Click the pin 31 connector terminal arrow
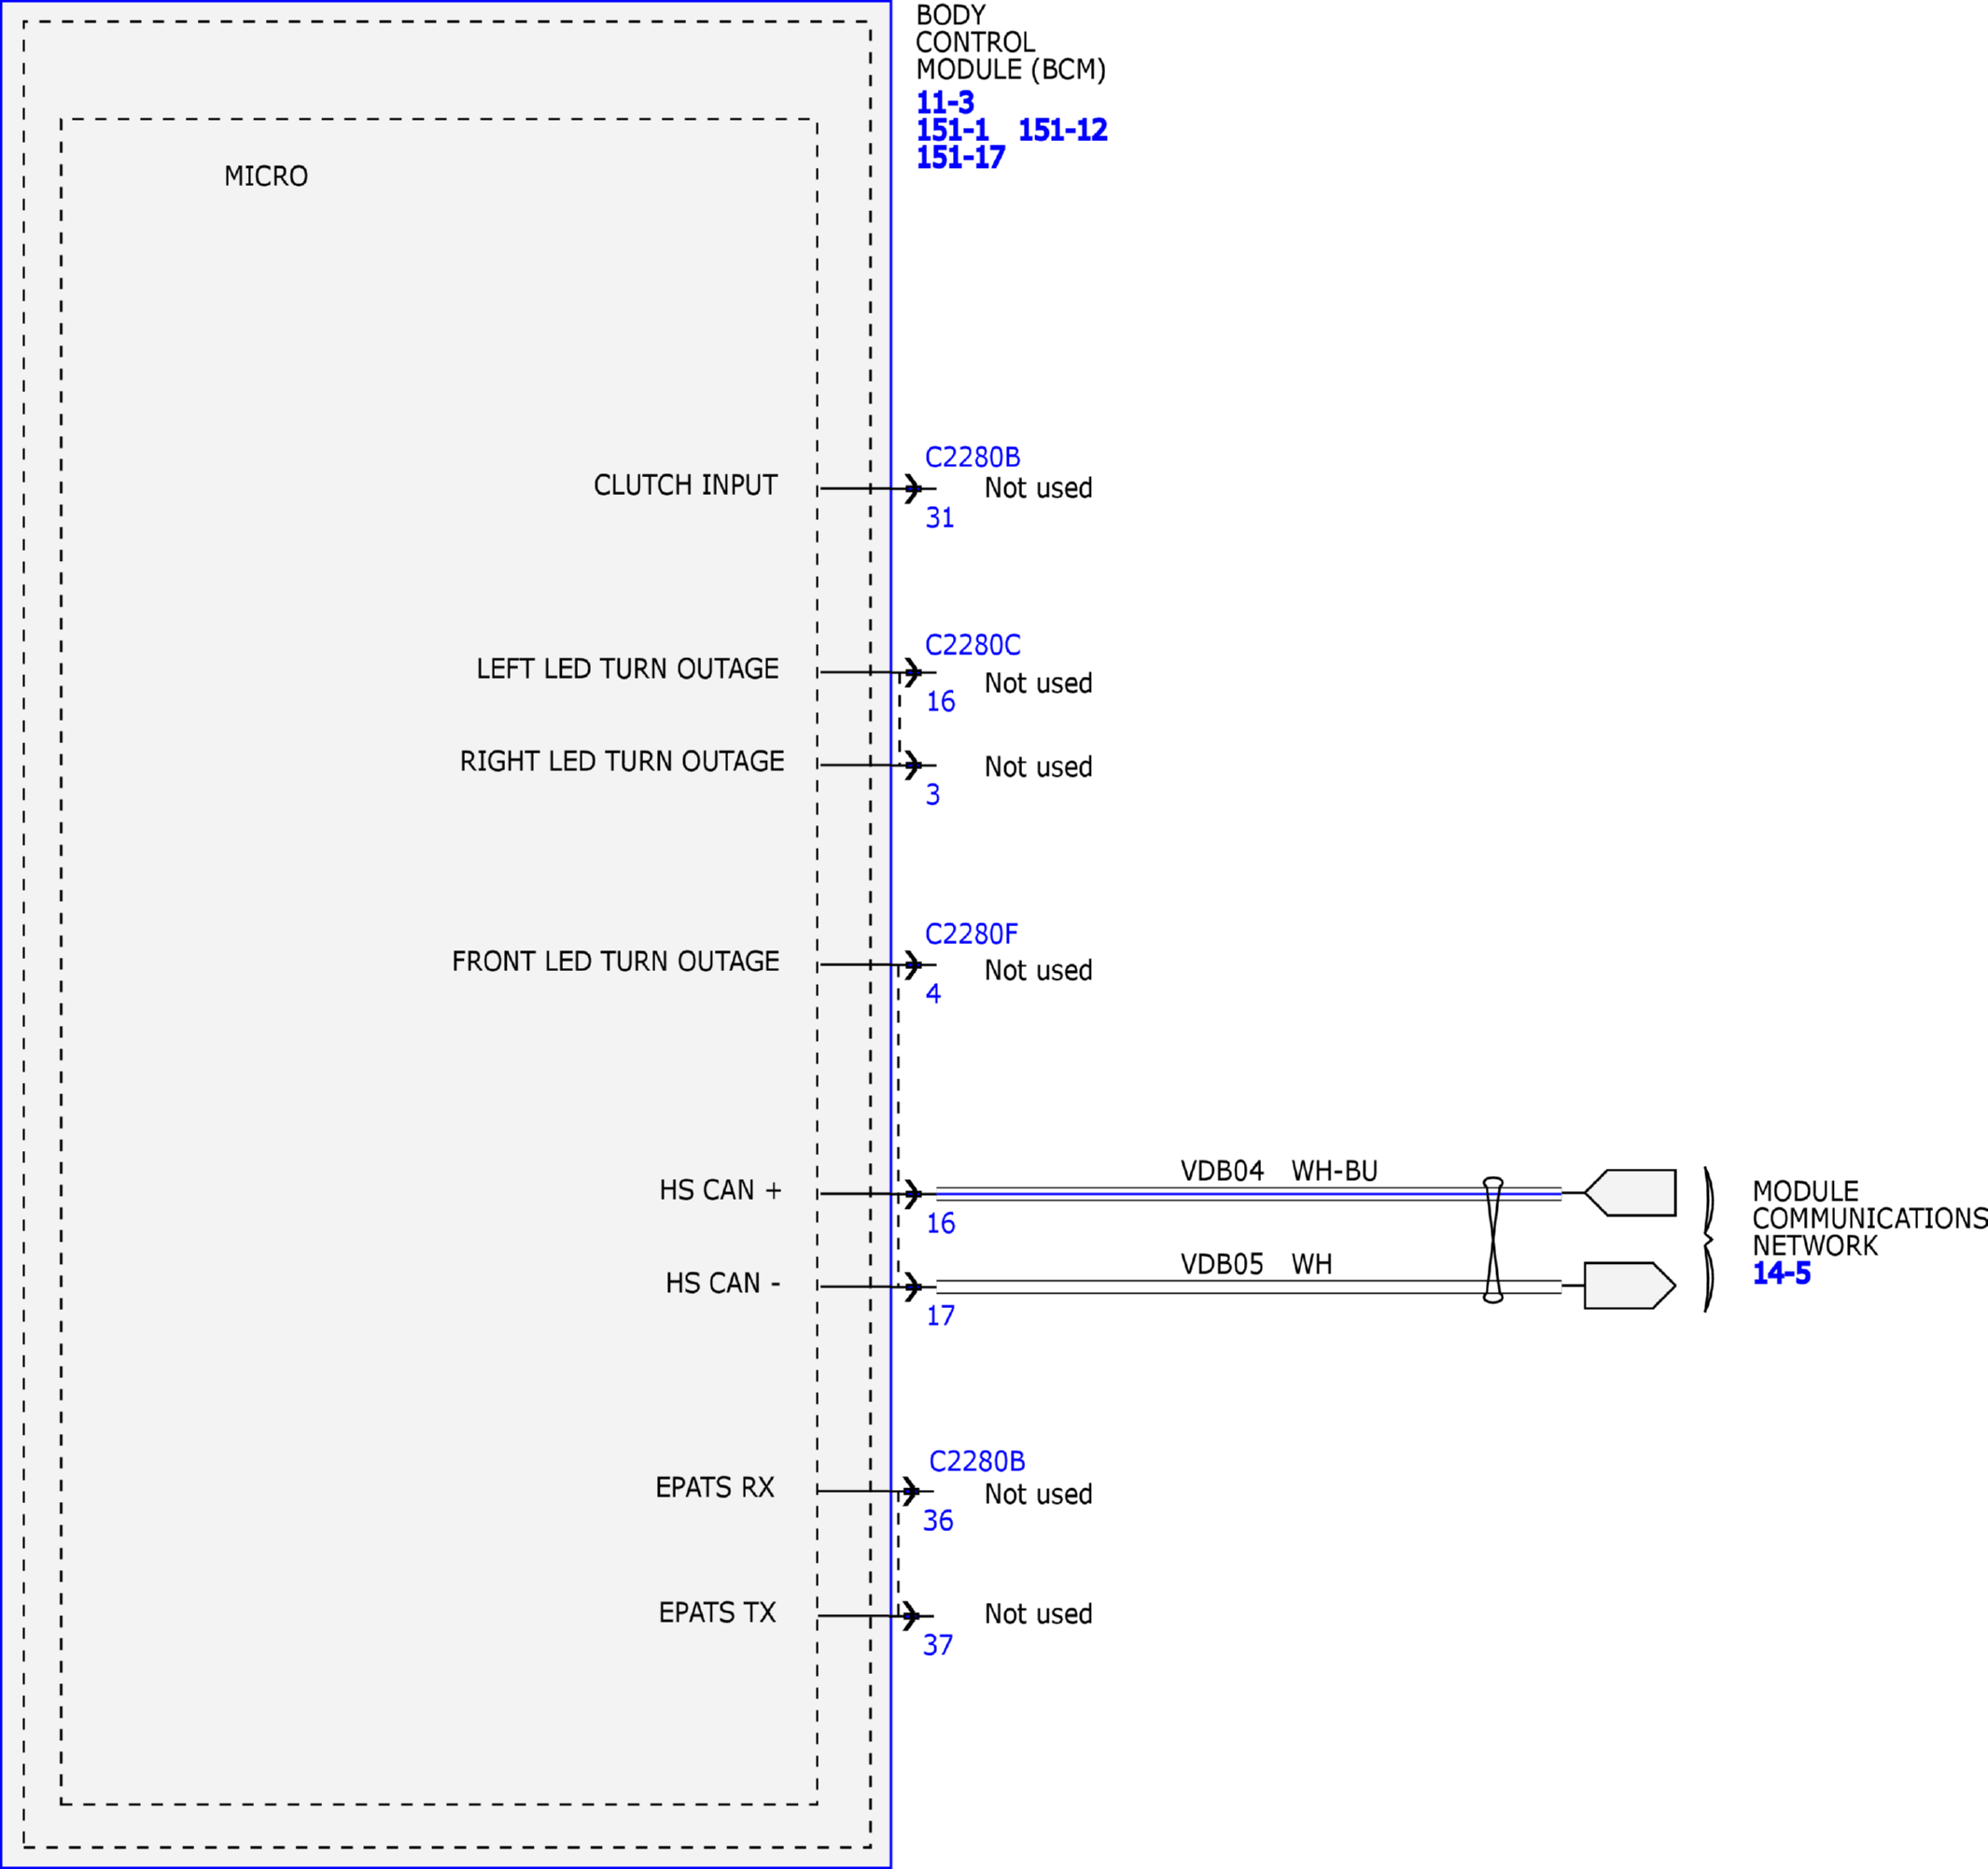1988x1869 pixels. 912,489
